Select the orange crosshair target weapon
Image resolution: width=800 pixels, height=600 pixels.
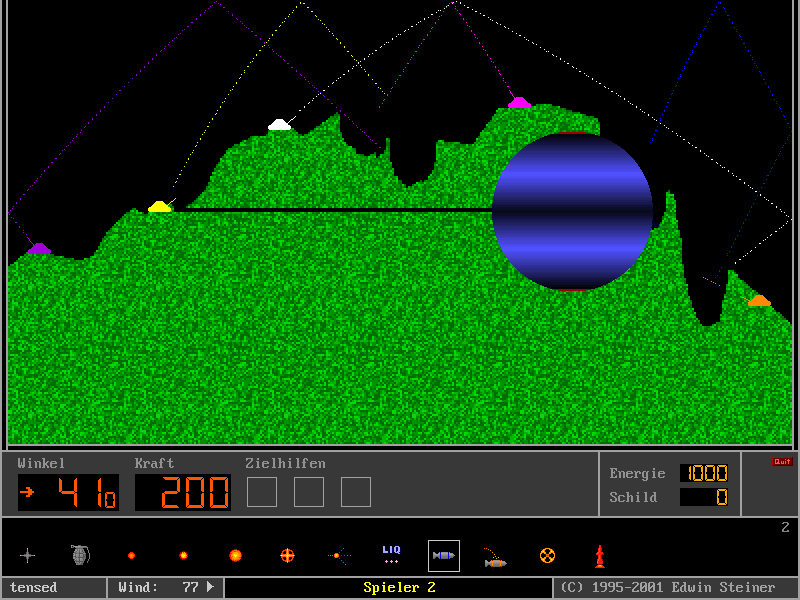coord(287,555)
